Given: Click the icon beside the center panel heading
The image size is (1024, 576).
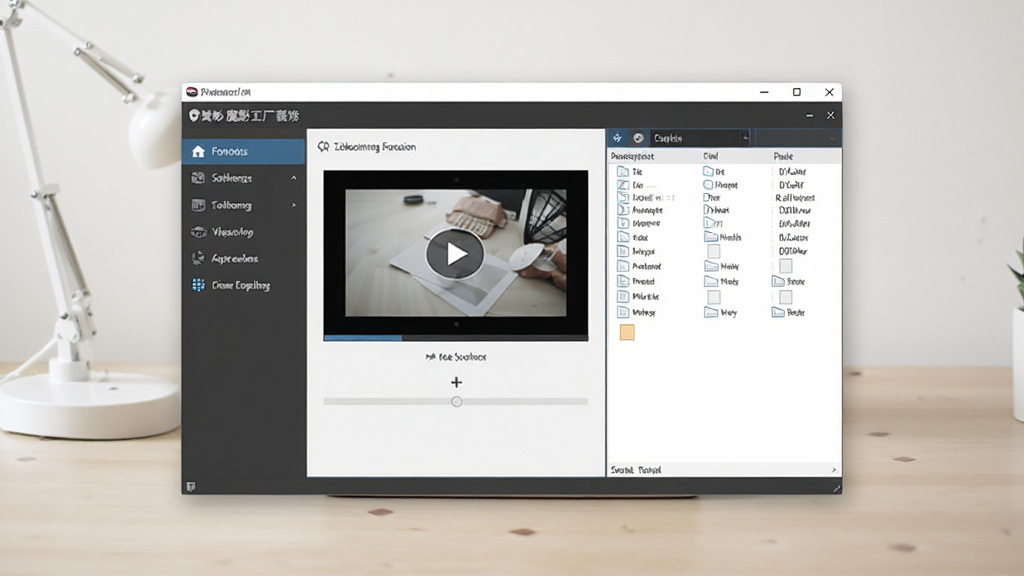Looking at the screenshot, I should pos(323,147).
